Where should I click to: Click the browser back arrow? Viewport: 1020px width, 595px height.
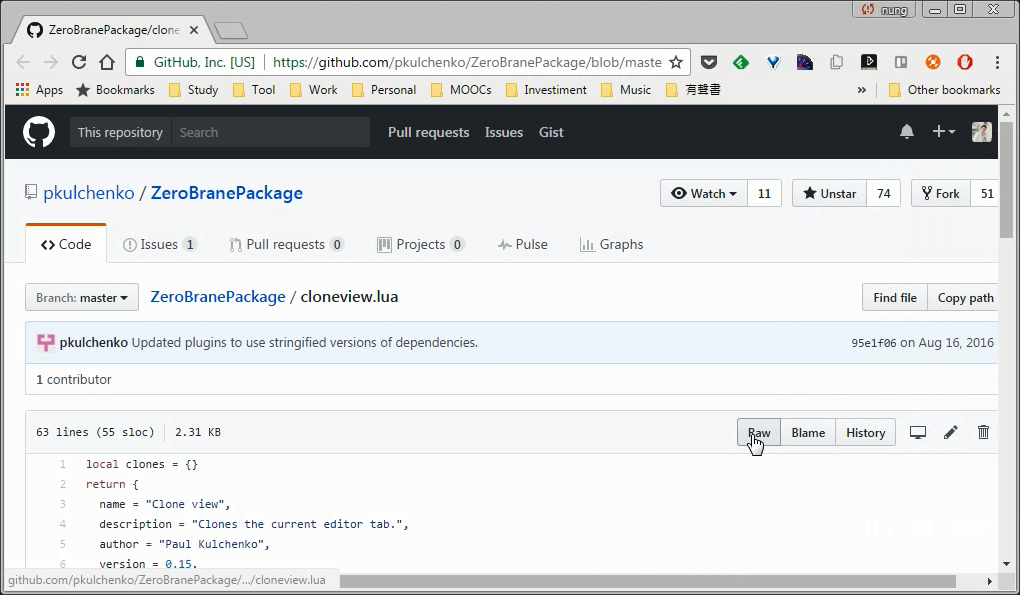pyautogui.click(x=23, y=62)
